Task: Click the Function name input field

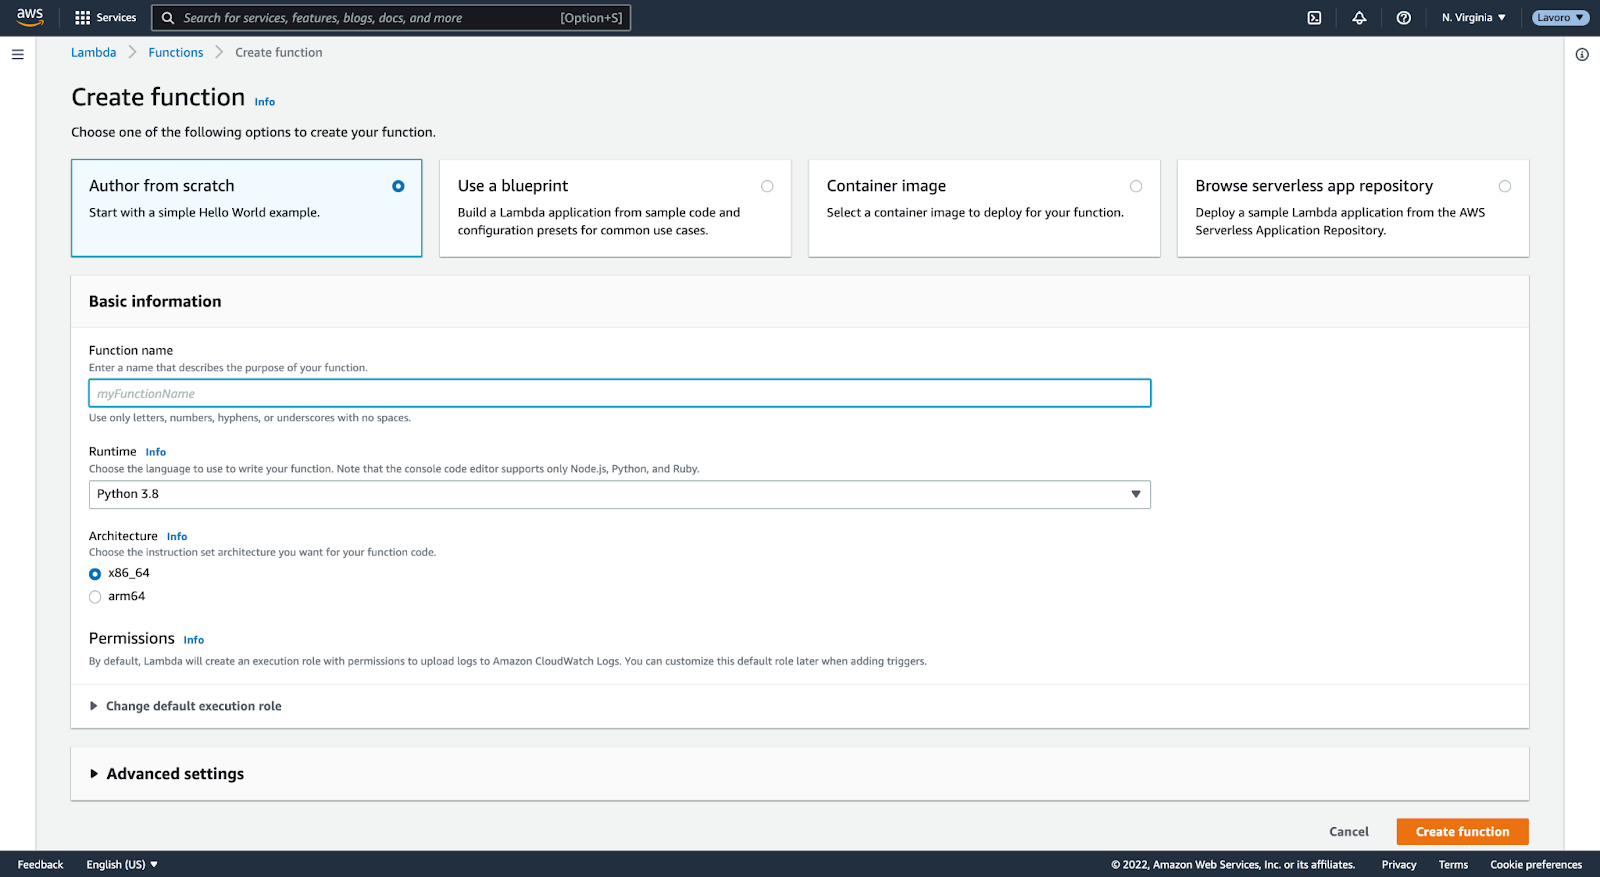Action: 619,393
